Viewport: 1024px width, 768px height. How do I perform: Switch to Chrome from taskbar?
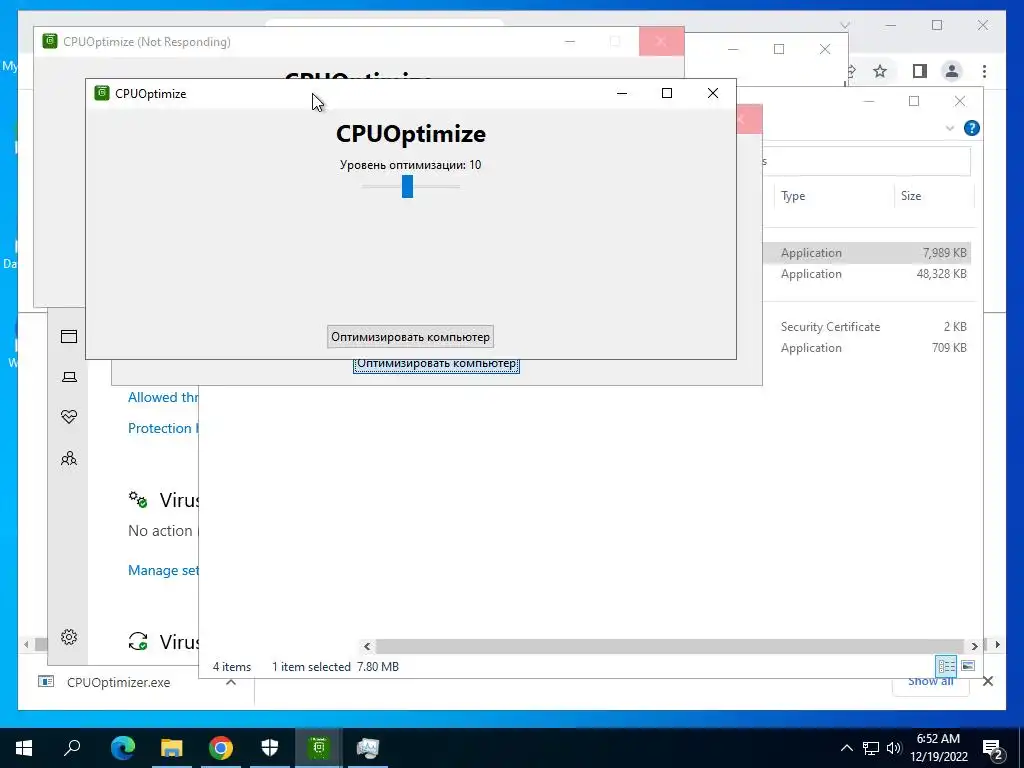[221, 748]
